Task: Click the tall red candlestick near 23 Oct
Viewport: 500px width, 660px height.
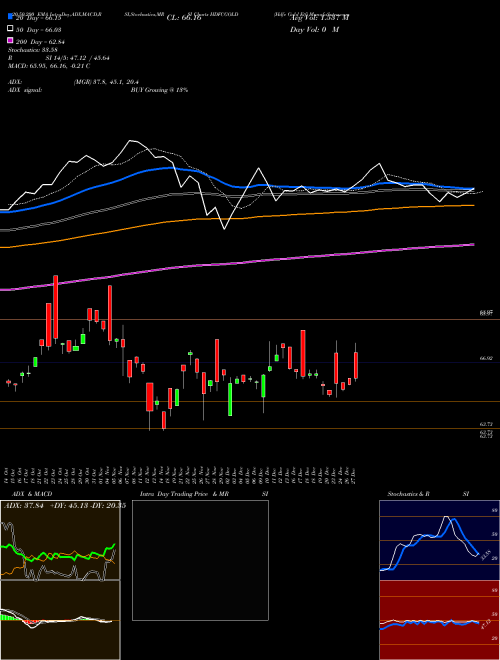Action: 55,307
